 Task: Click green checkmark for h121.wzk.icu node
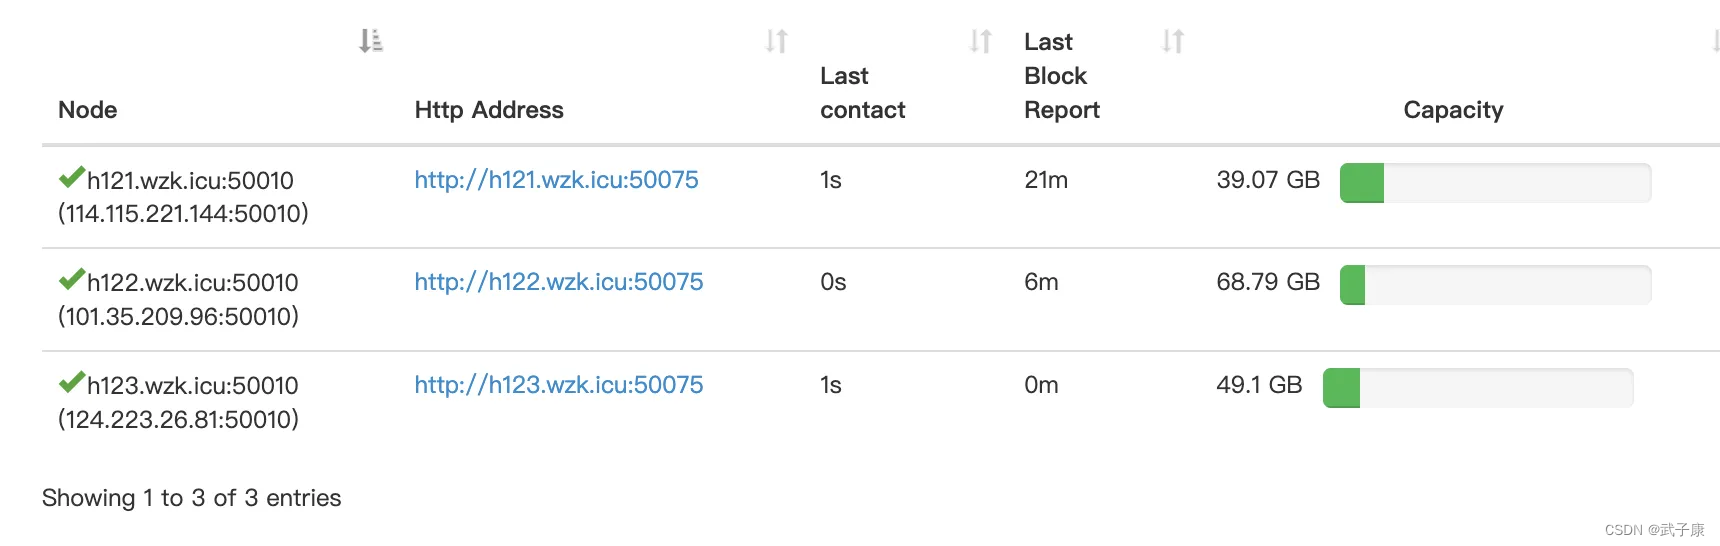click(x=71, y=178)
